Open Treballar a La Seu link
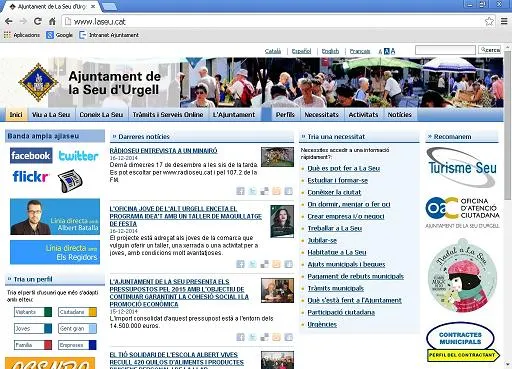The width and height of the screenshot is (512, 369). click(x=335, y=228)
